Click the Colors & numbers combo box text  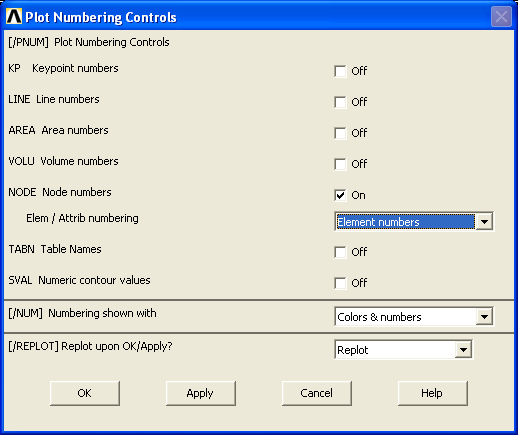[x=379, y=317]
